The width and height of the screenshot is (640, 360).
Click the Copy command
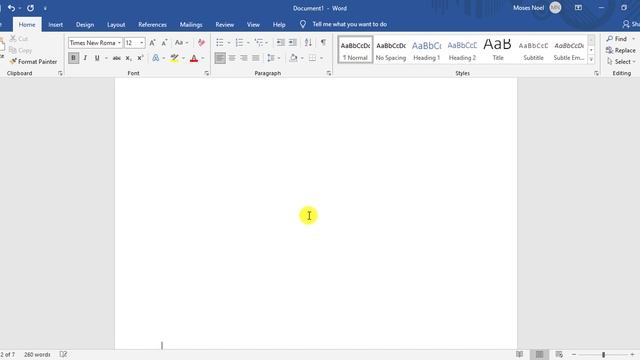pyautogui.click(x=20, y=50)
